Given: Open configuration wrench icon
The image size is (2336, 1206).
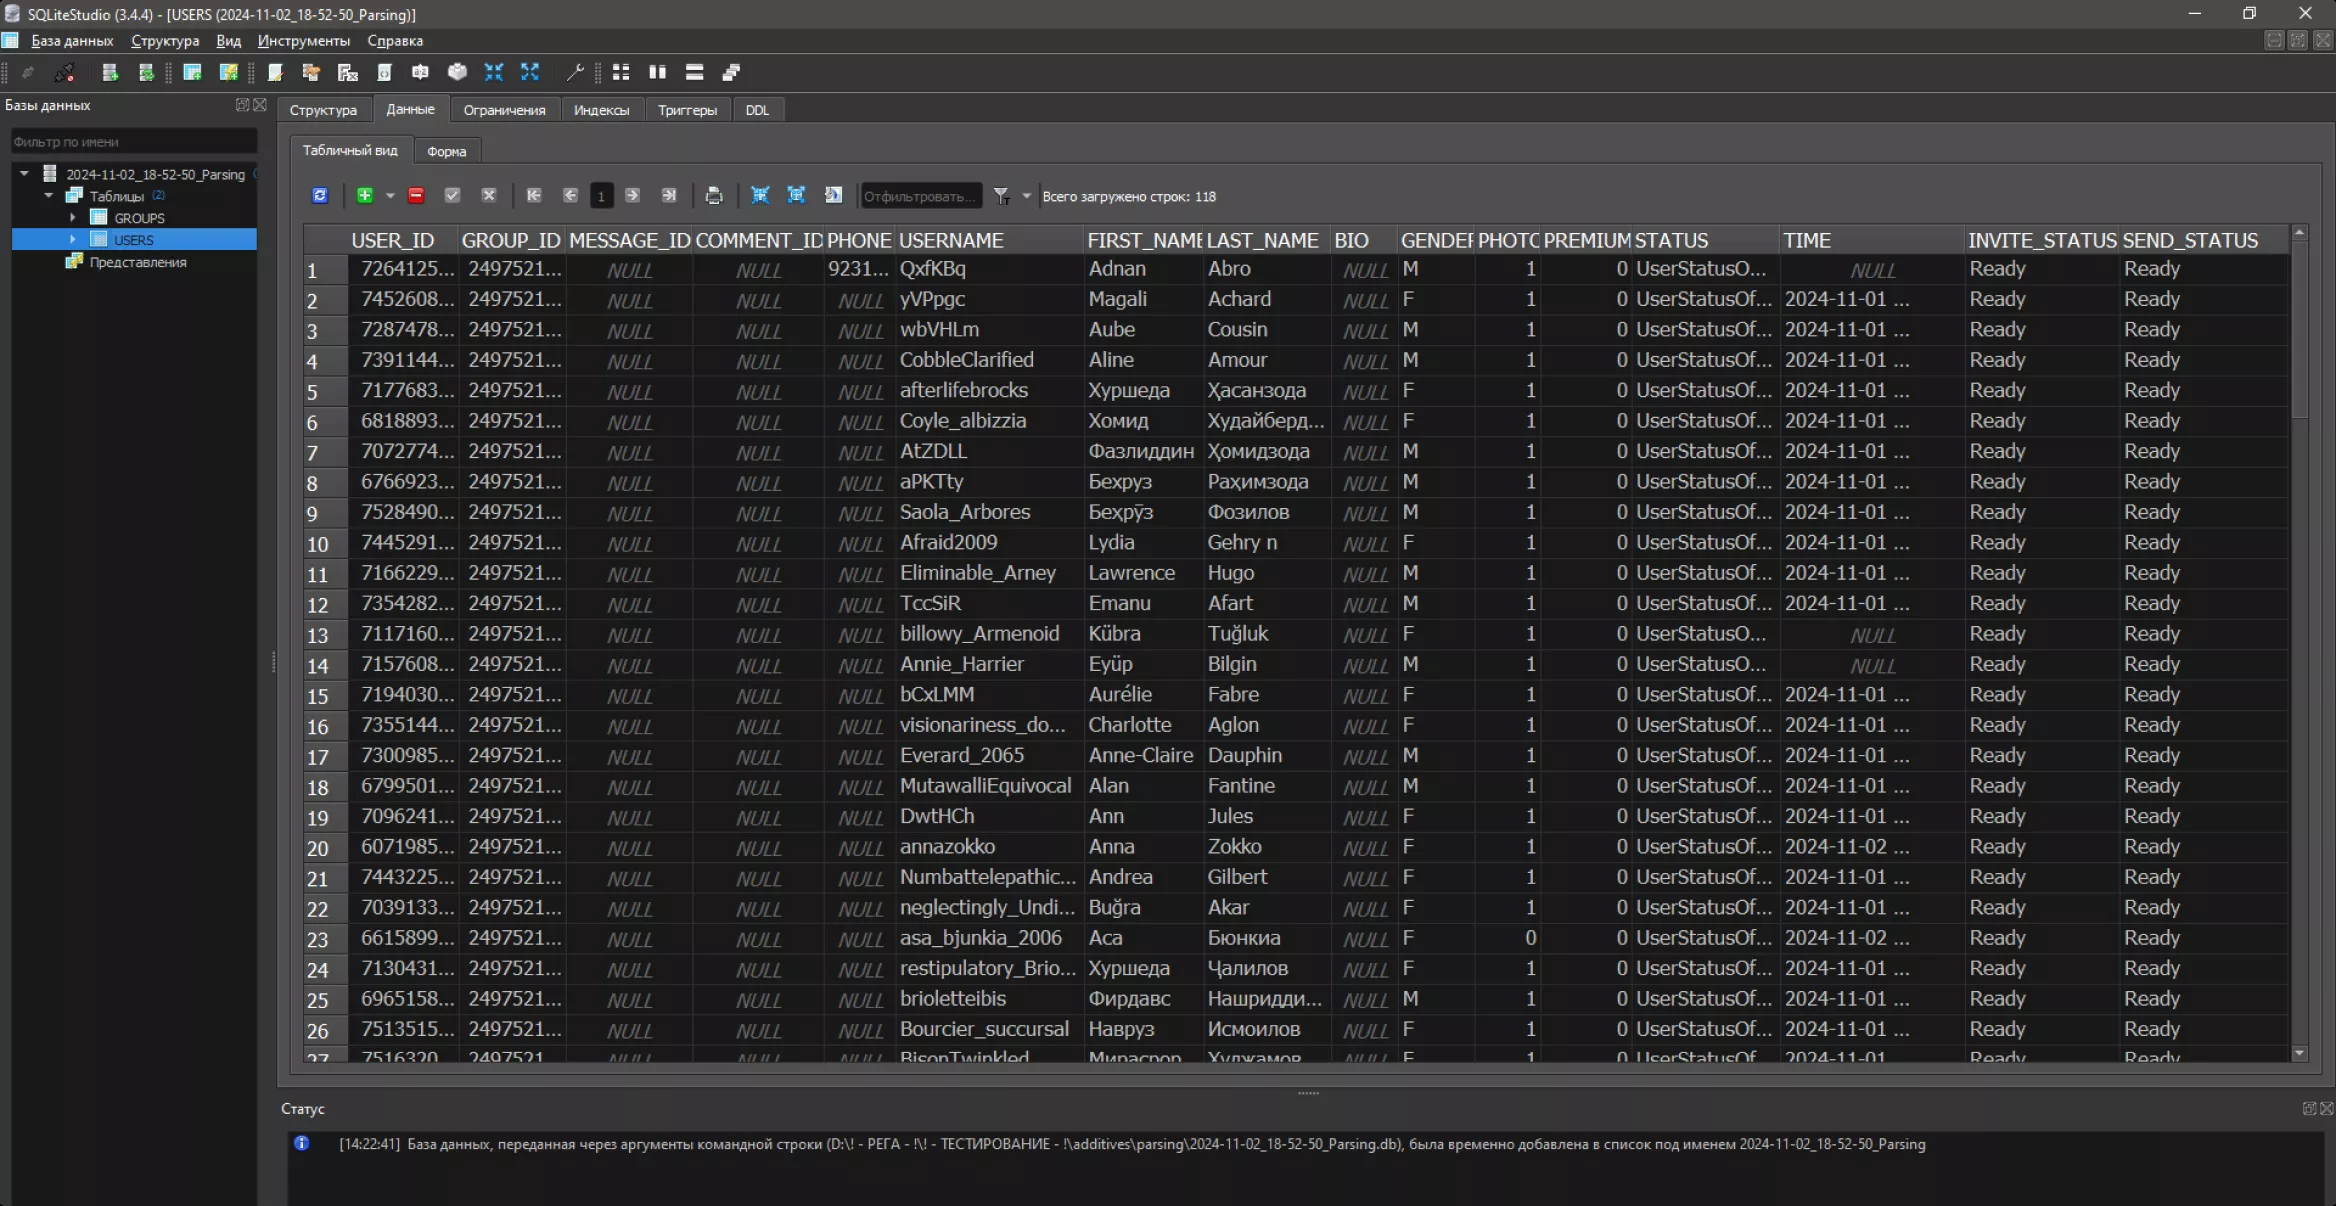Looking at the screenshot, I should coord(575,72).
